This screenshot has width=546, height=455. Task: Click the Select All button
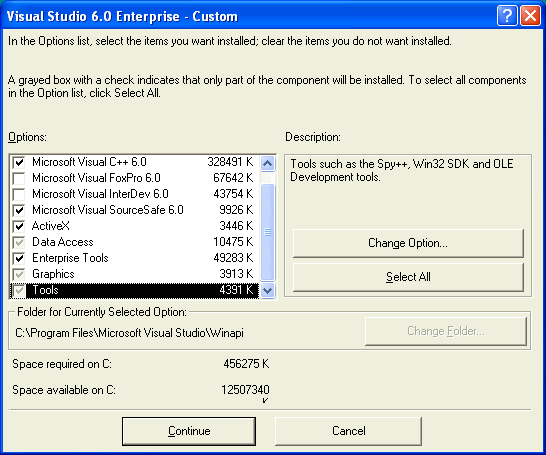[408, 277]
